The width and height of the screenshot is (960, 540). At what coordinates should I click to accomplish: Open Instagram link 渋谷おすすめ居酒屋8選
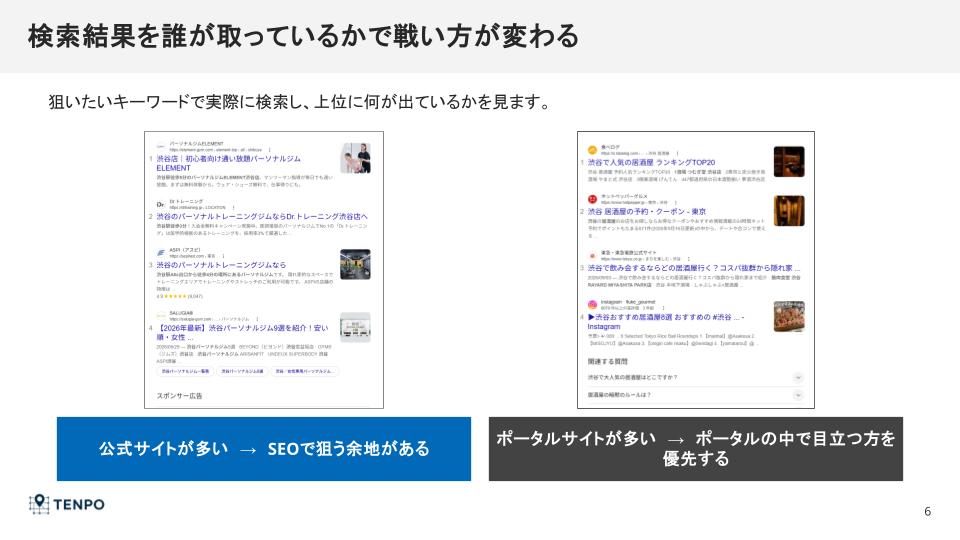[x=666, y=321]
